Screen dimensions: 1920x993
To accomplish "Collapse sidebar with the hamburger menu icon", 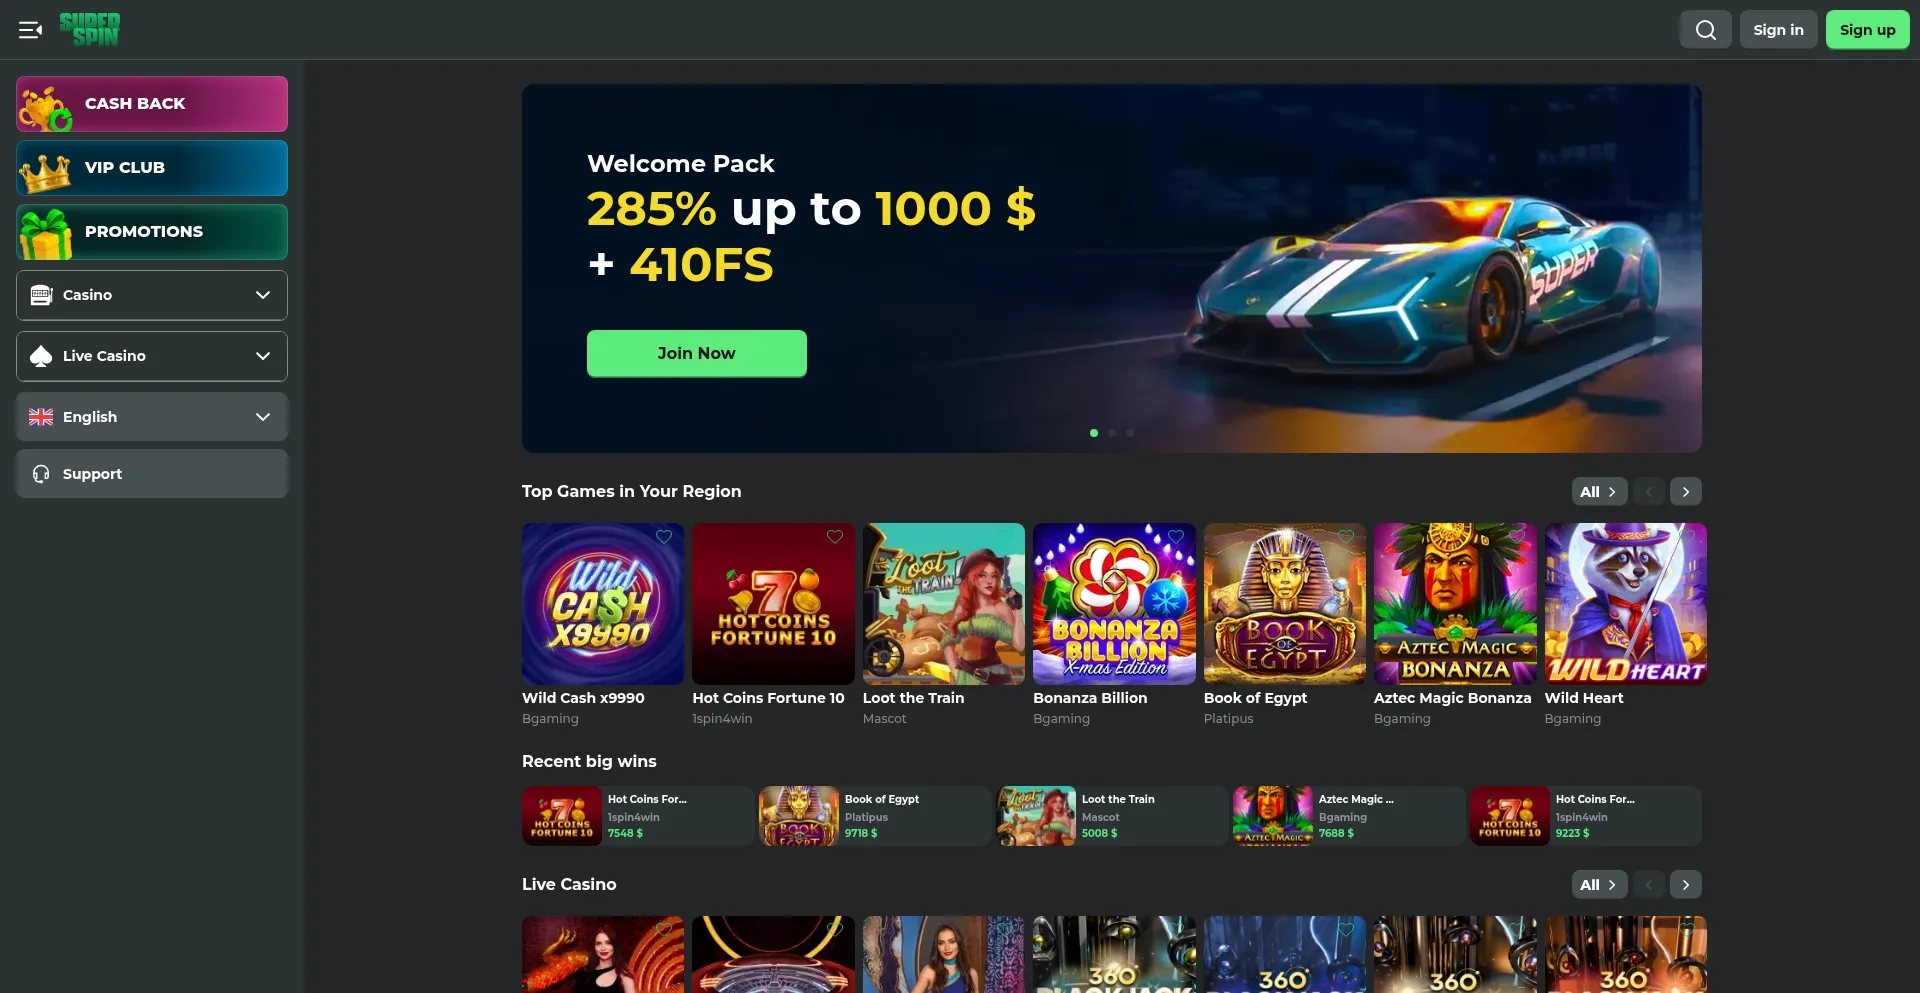I will tap(30, 30).
